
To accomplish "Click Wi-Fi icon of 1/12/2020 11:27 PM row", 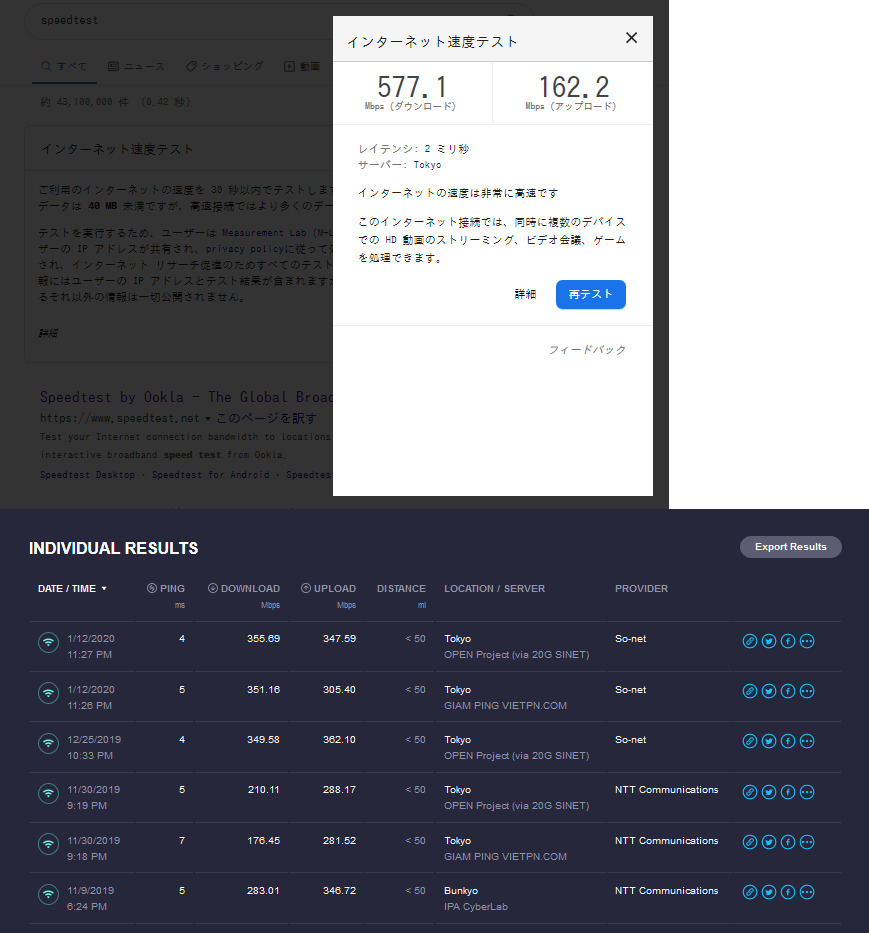I will (47, 642).
